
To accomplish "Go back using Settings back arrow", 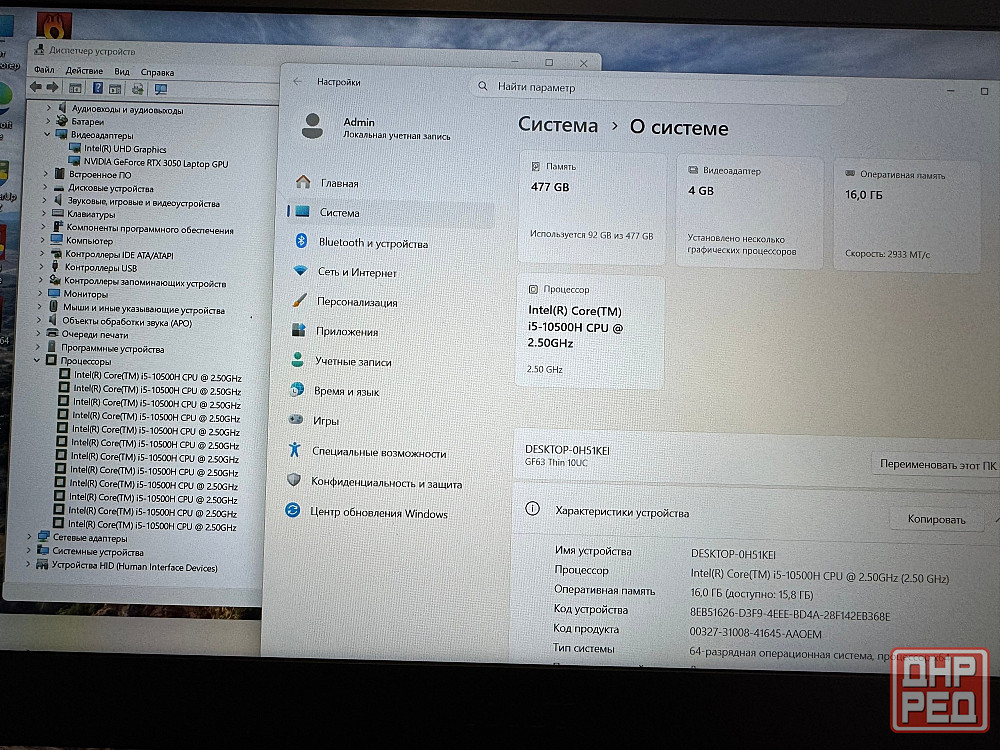I will coord(297,82).
